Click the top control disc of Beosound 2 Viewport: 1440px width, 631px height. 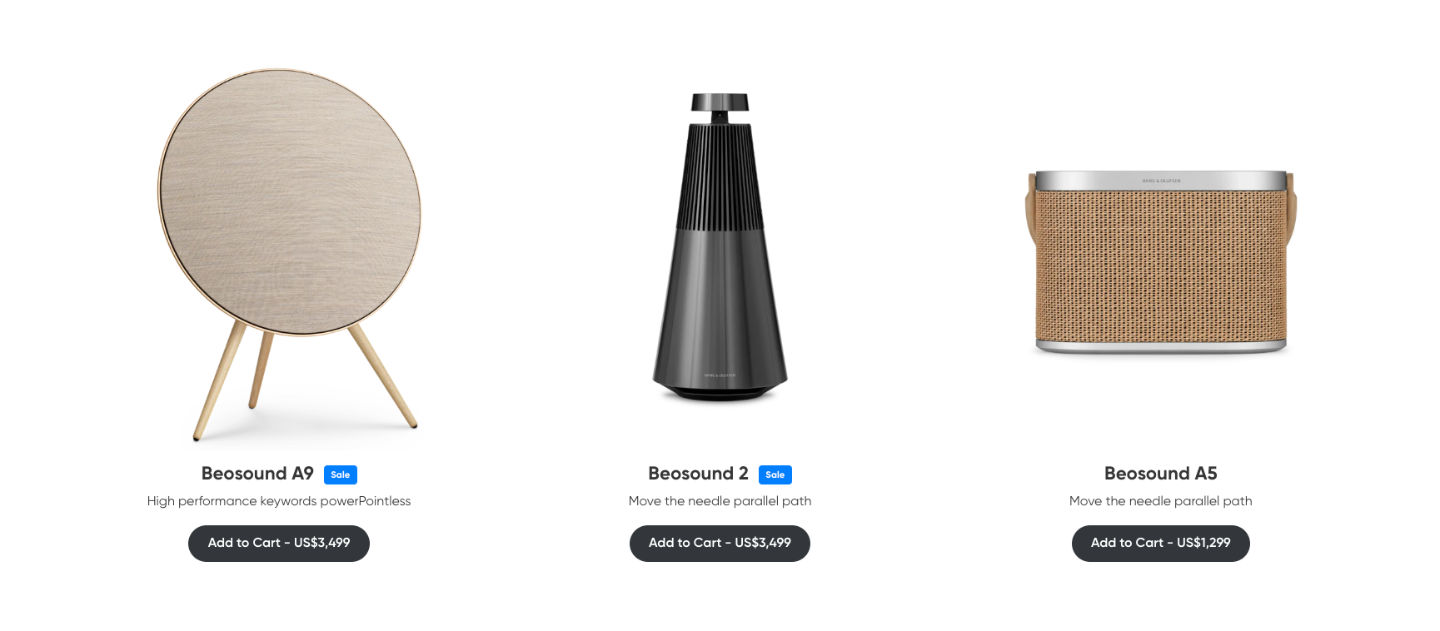click(720, 102)
